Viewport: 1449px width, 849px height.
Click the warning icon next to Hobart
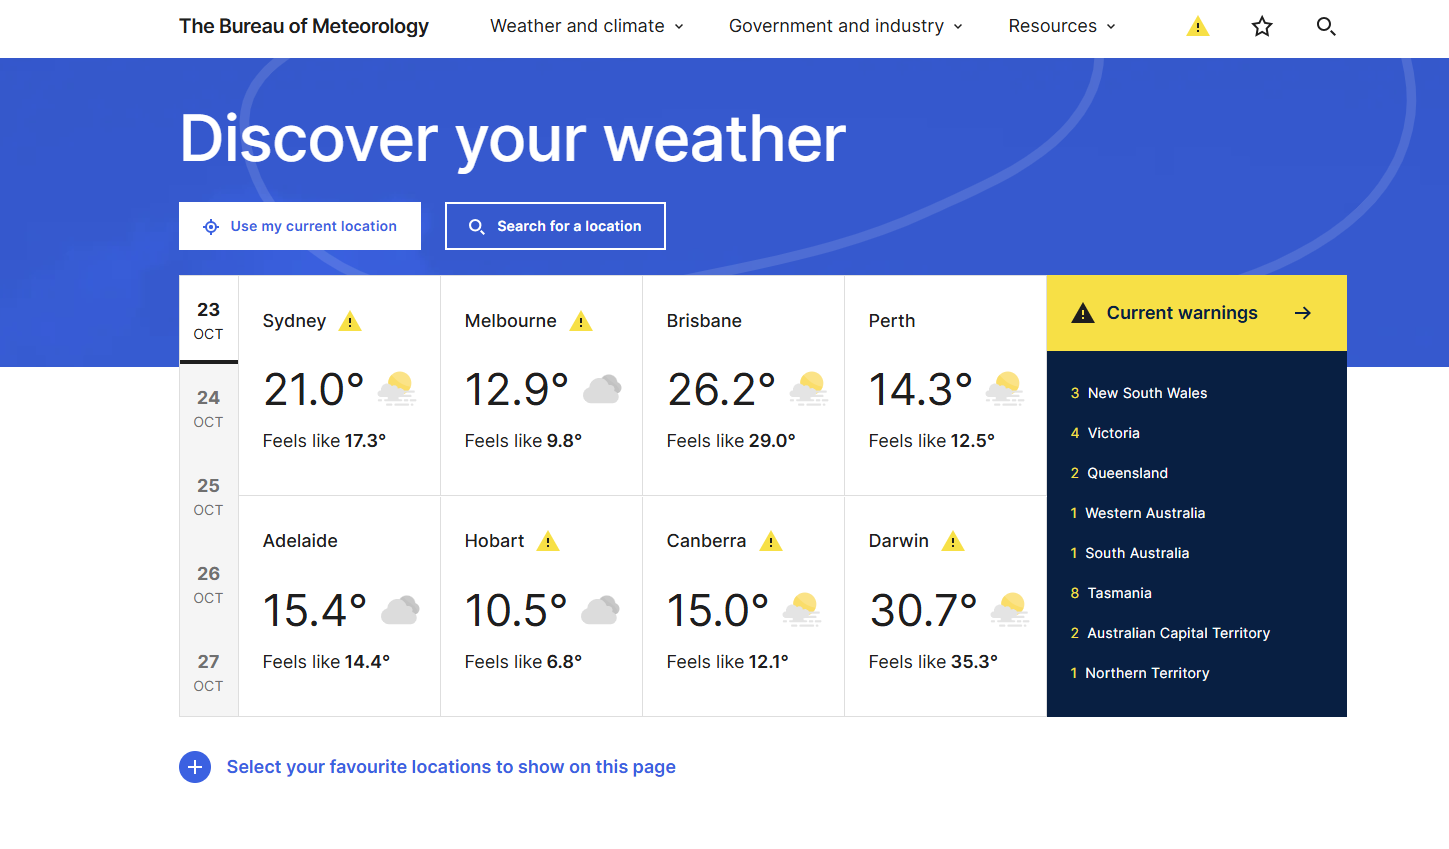pos(548,541)
